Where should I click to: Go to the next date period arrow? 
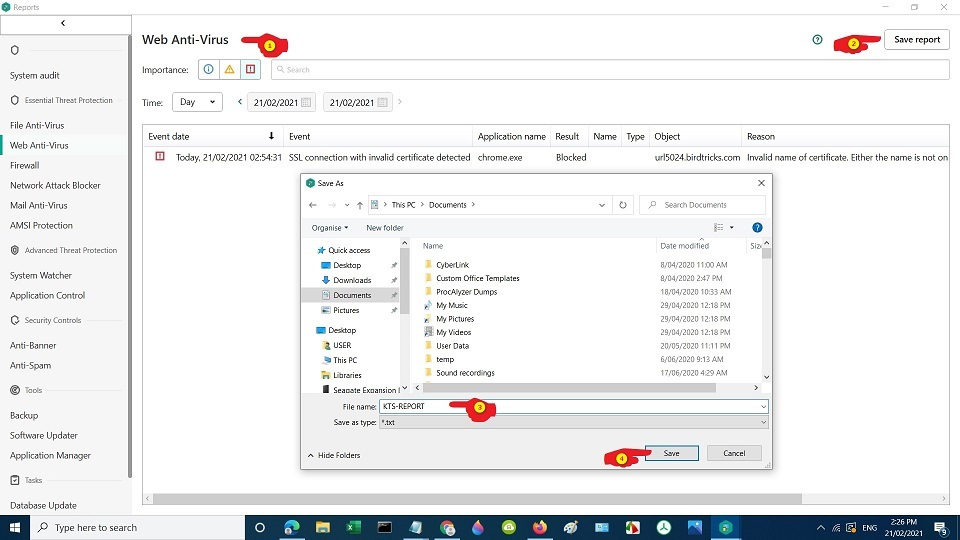click(400, 102)
